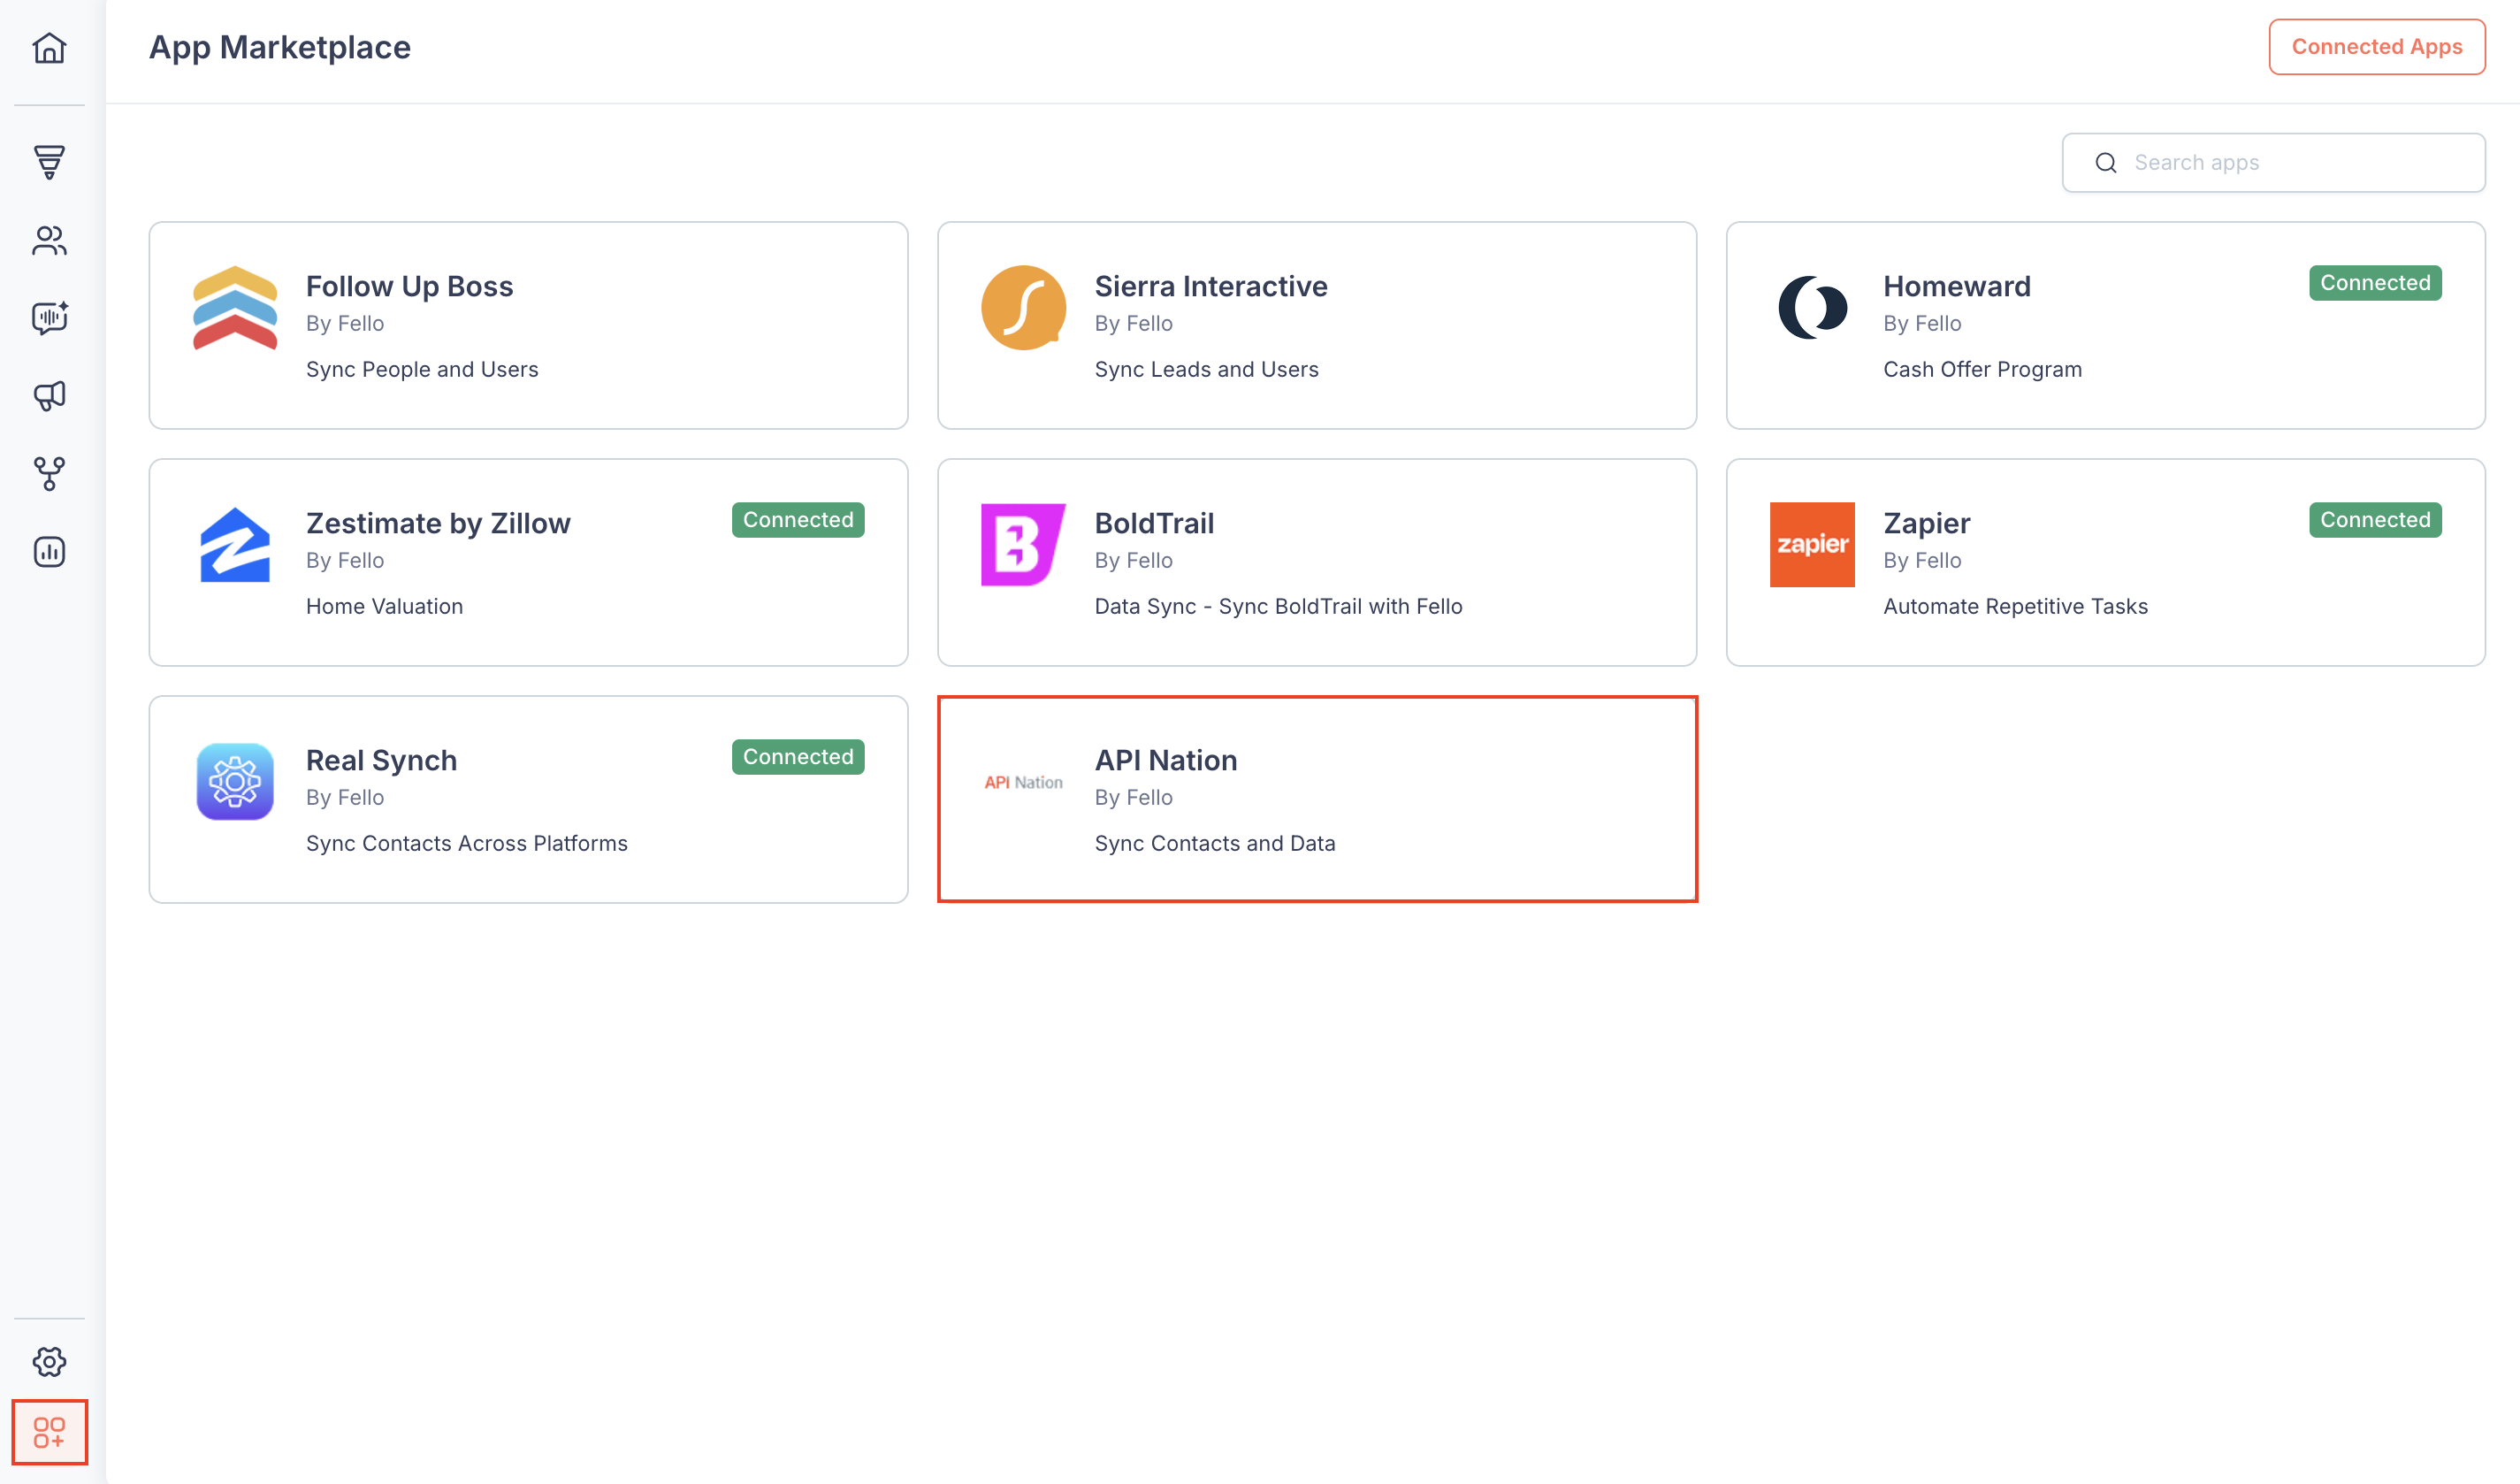Click the API Nation logo
This screenshot has width=2520, height=1484.
click(x=1023, y=782)
